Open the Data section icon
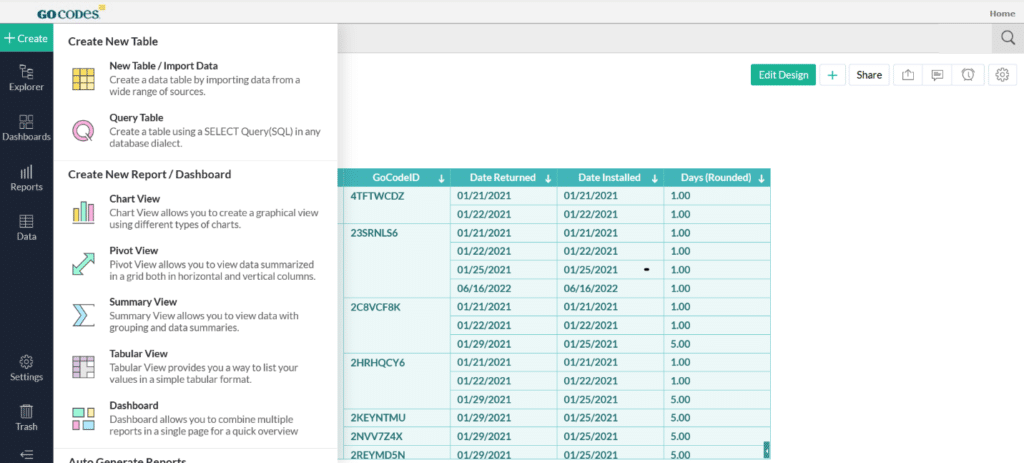The image size is (1024, 463). coord(26,227)
